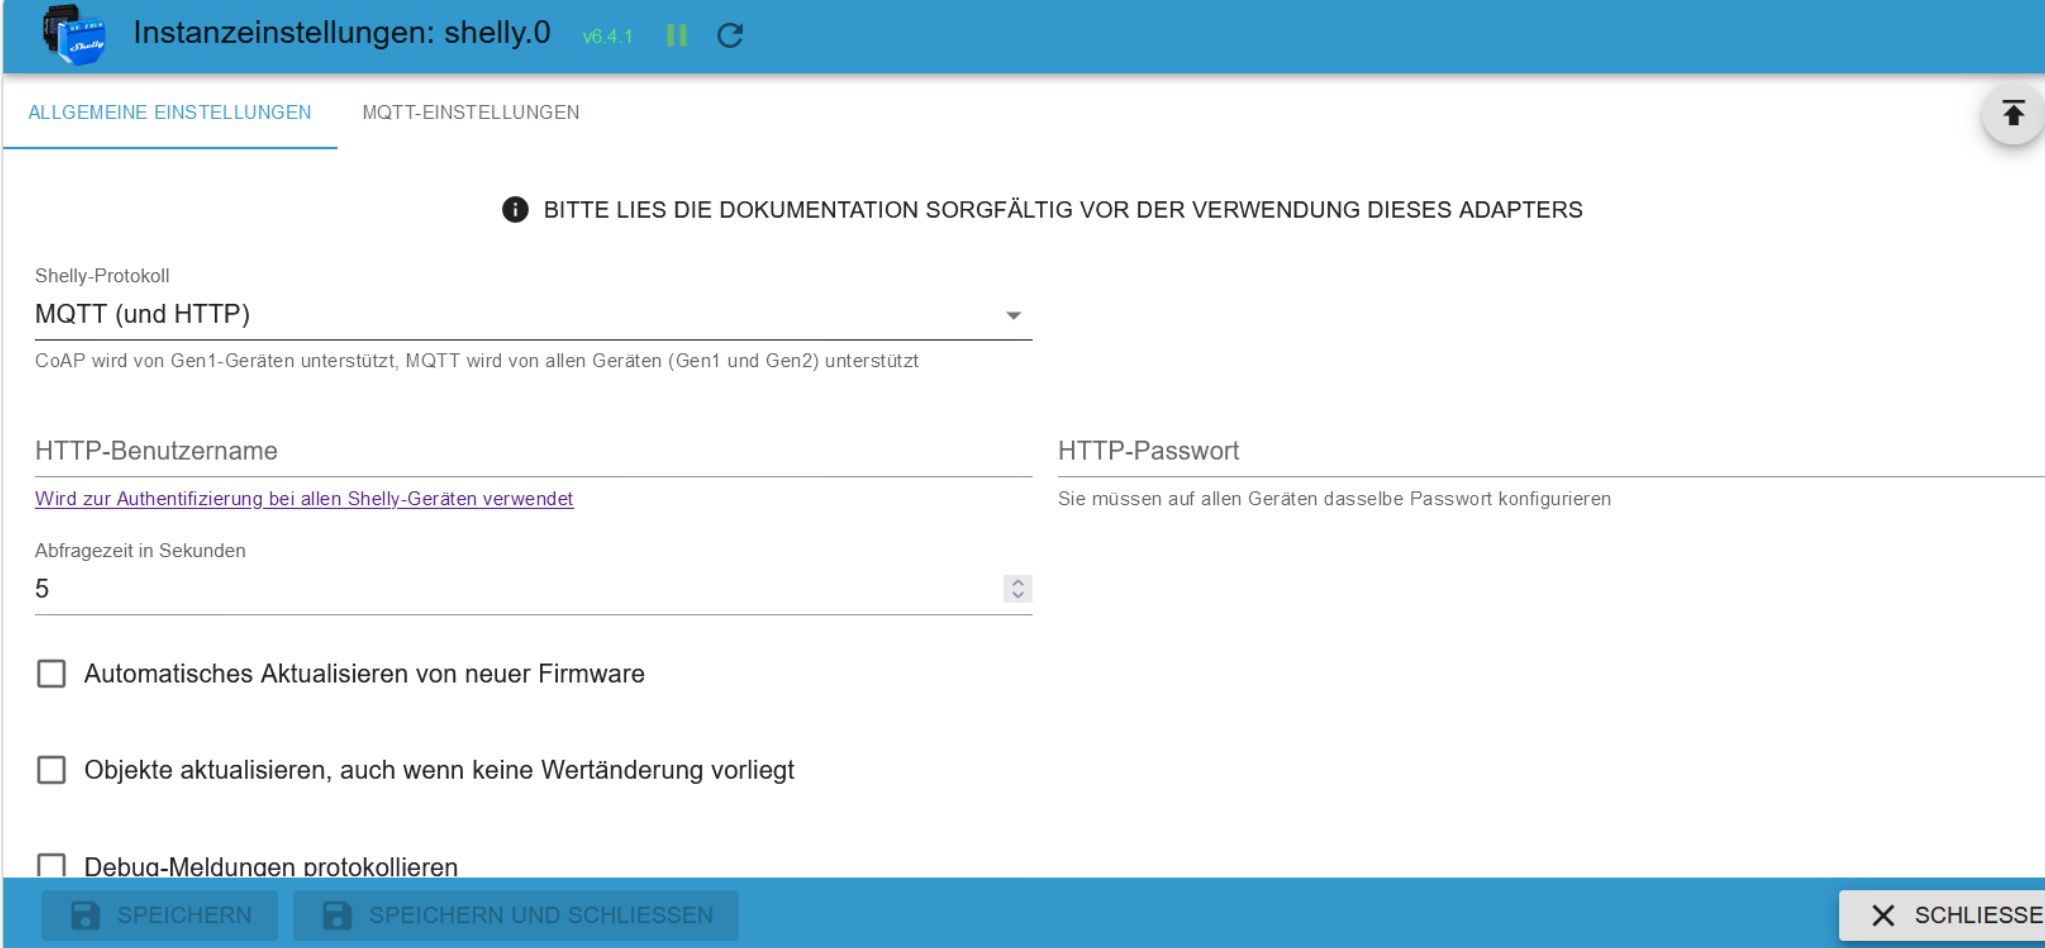Close the instance settings via Schliessen
Image resolution: width=2045 pixels, height=948 pixels.
point(1942,915)
